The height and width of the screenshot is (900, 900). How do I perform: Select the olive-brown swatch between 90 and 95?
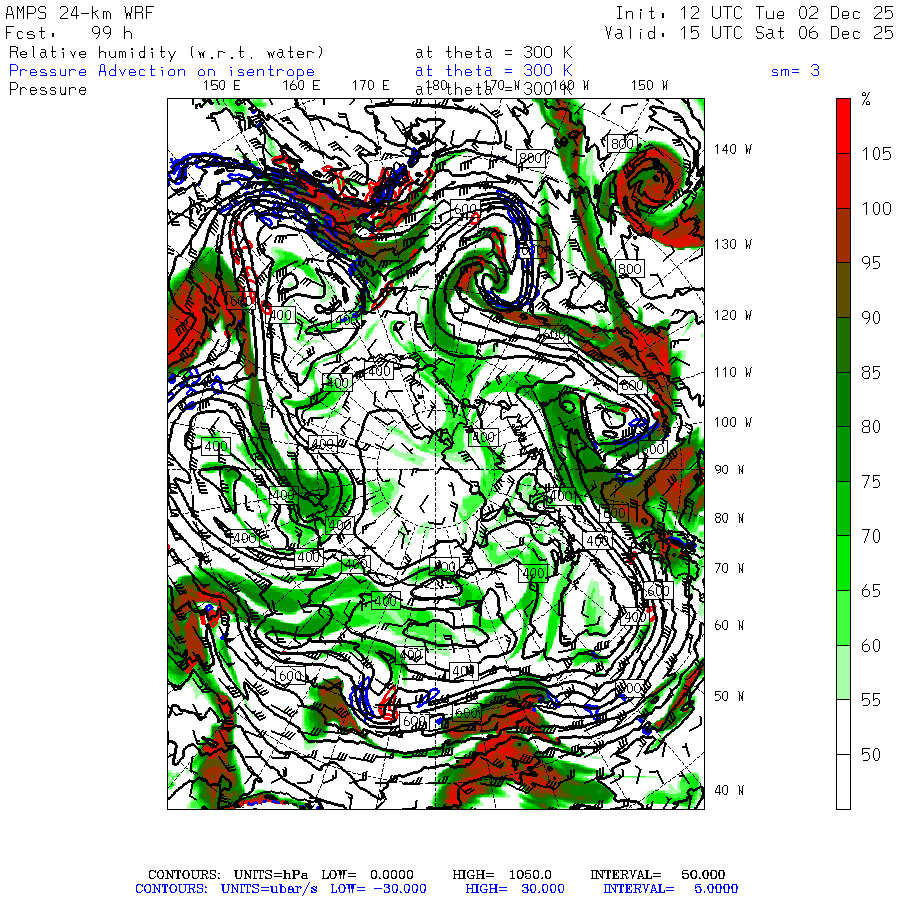843,290
